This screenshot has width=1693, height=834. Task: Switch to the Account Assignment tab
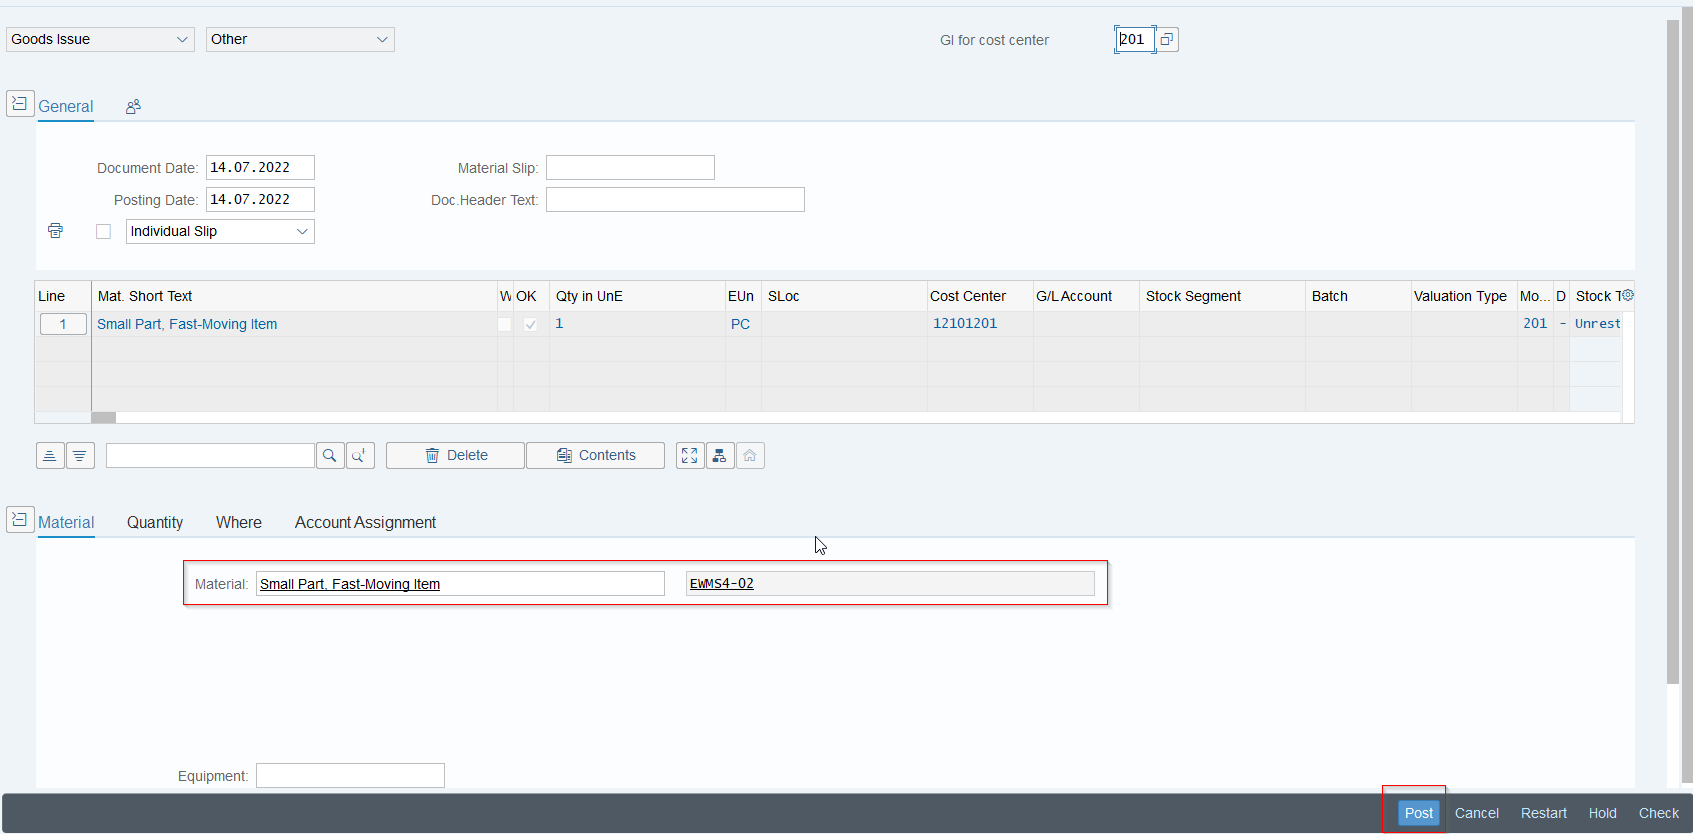coord(365,522)
